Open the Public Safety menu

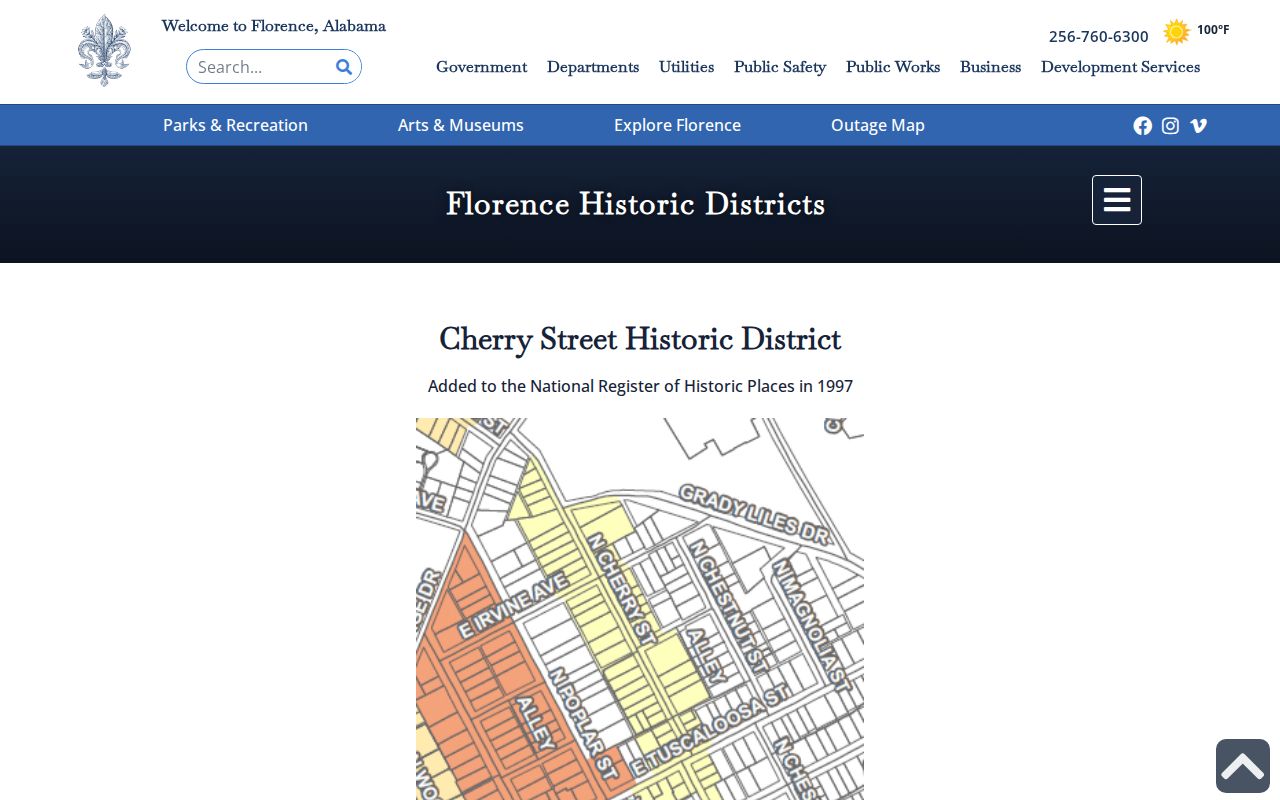(x=780, y=67)
